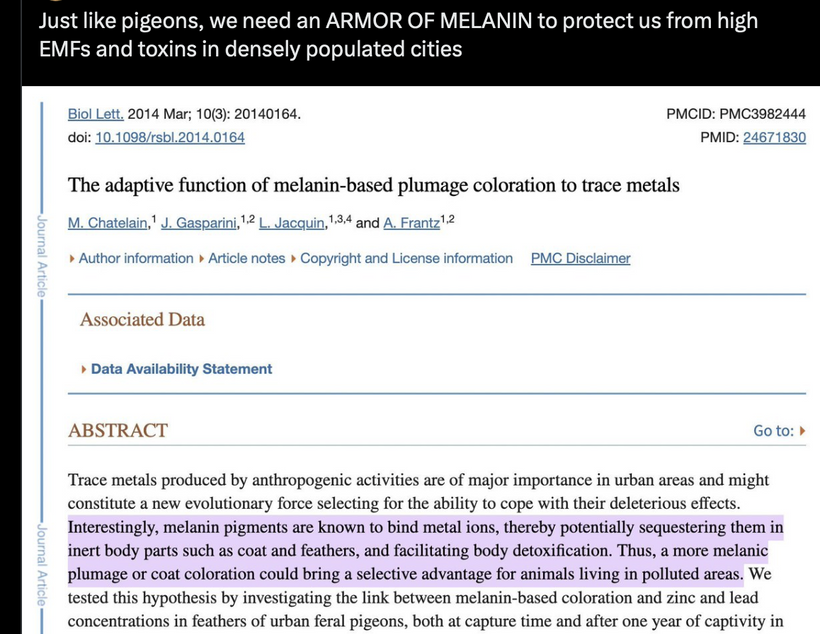Open author L. Jacquin's link
Viewport: 820px width, 634px height.
point(292,223)
